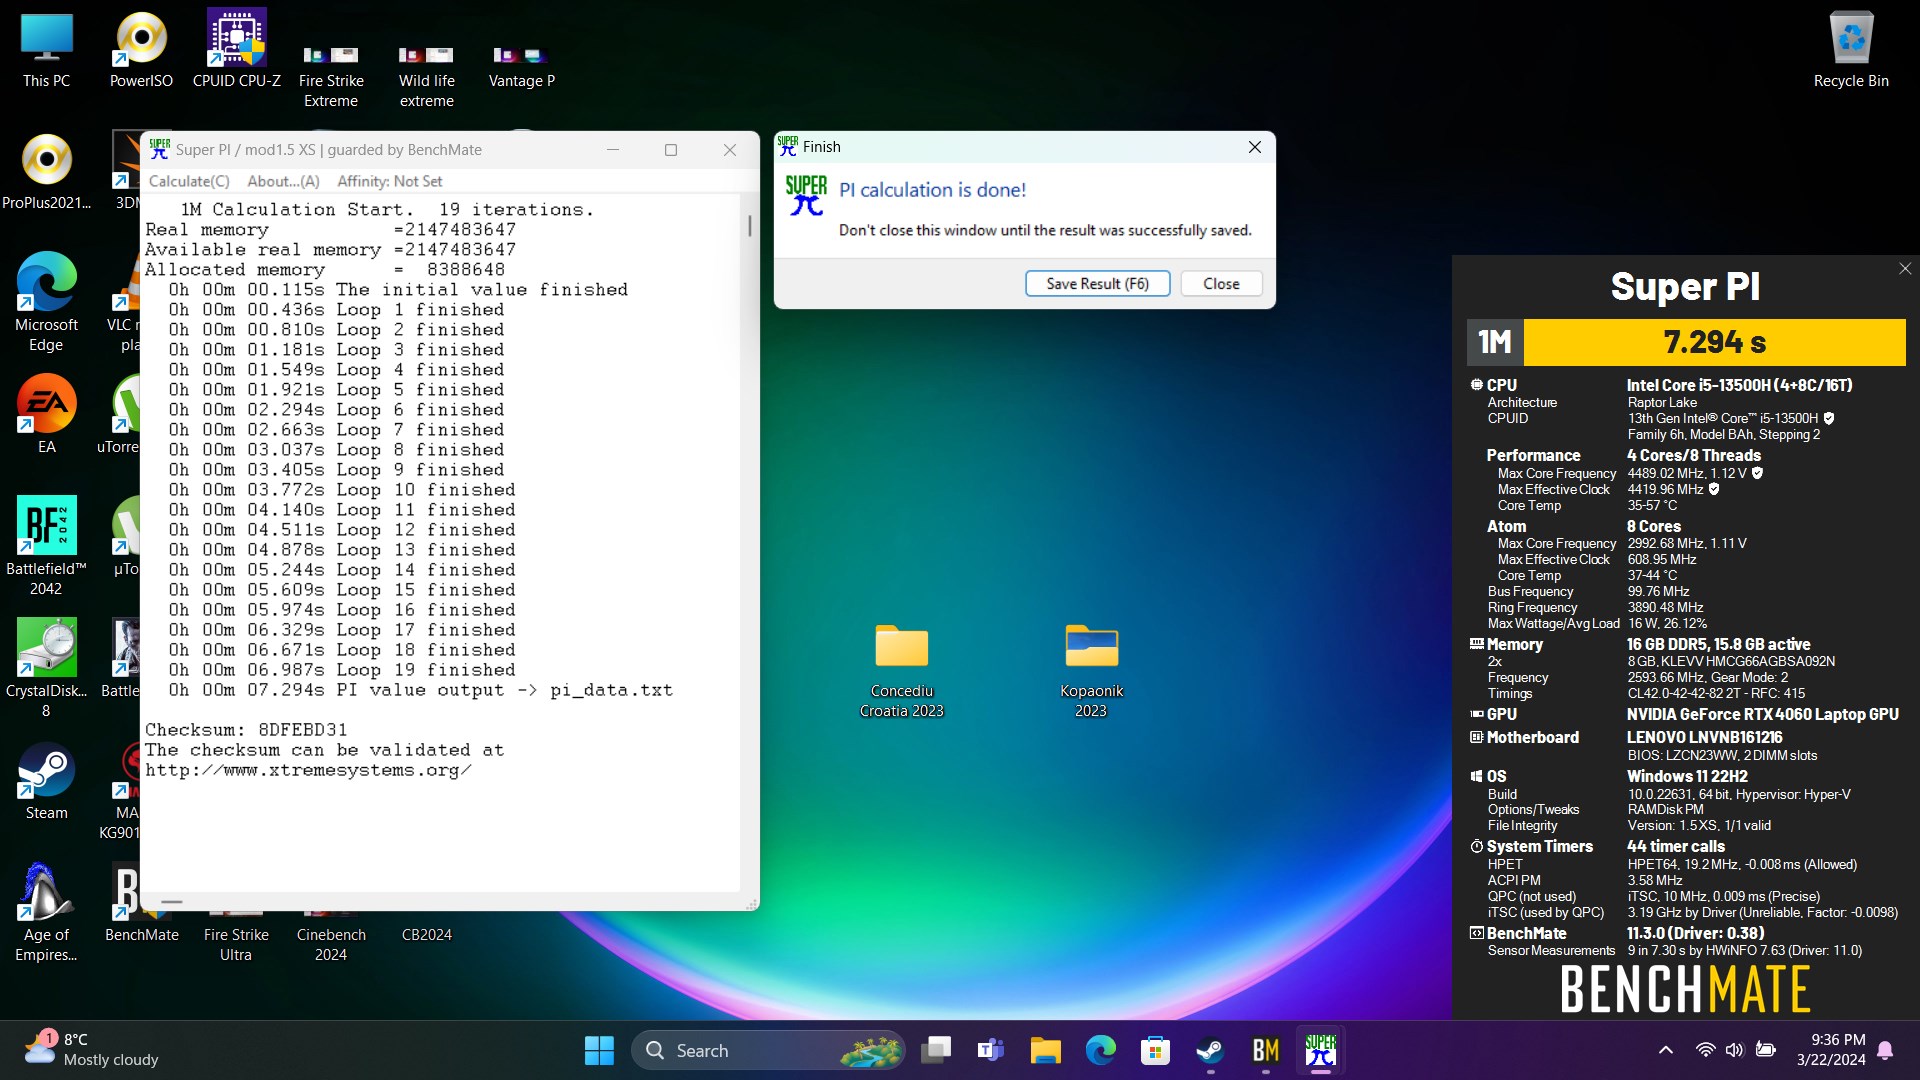Switch to Steam in taskbar

pos(1210,1050)
